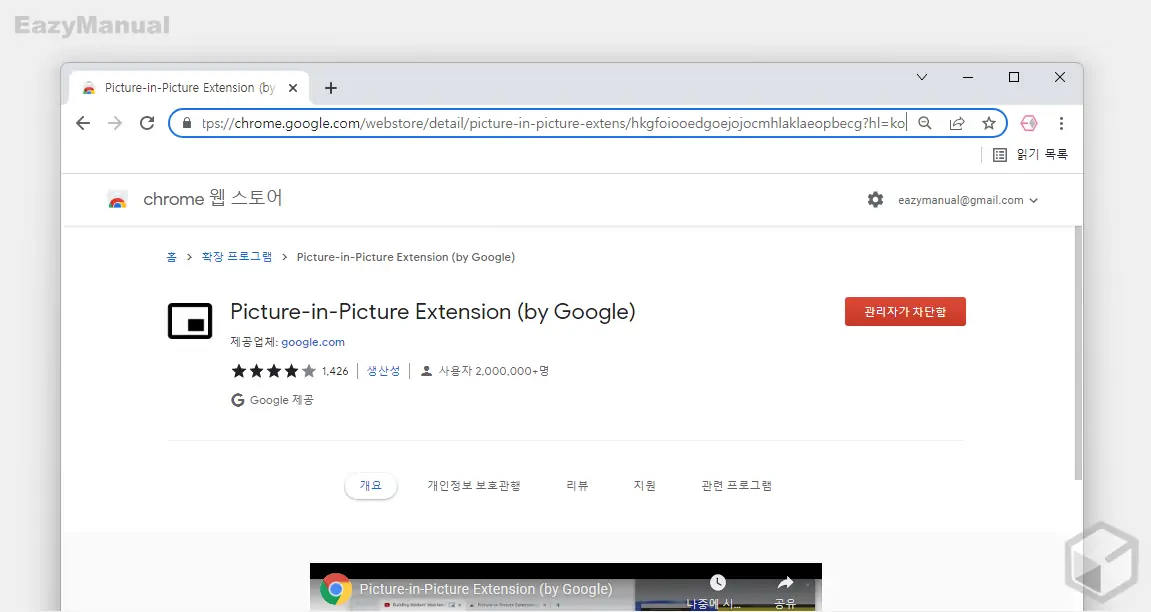
Task: Open the 관련 프로그램 tab
Action: [x=736, y=486]
